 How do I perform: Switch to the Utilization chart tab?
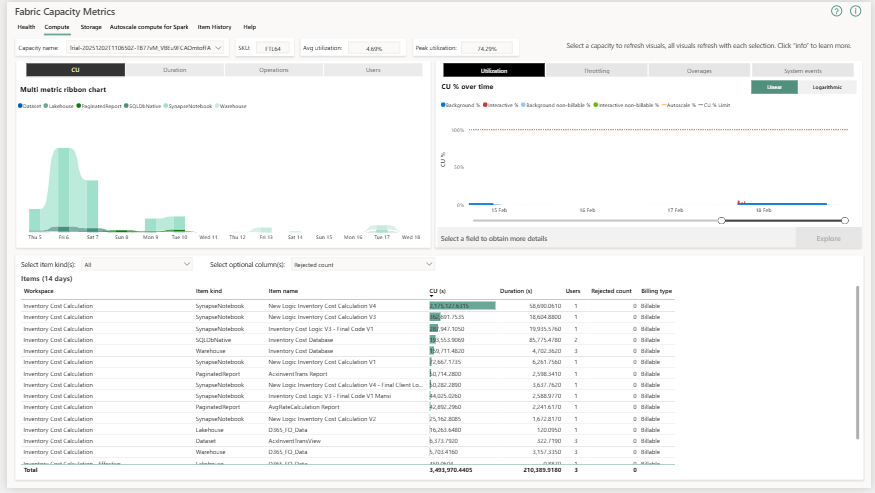pos(494,70)
